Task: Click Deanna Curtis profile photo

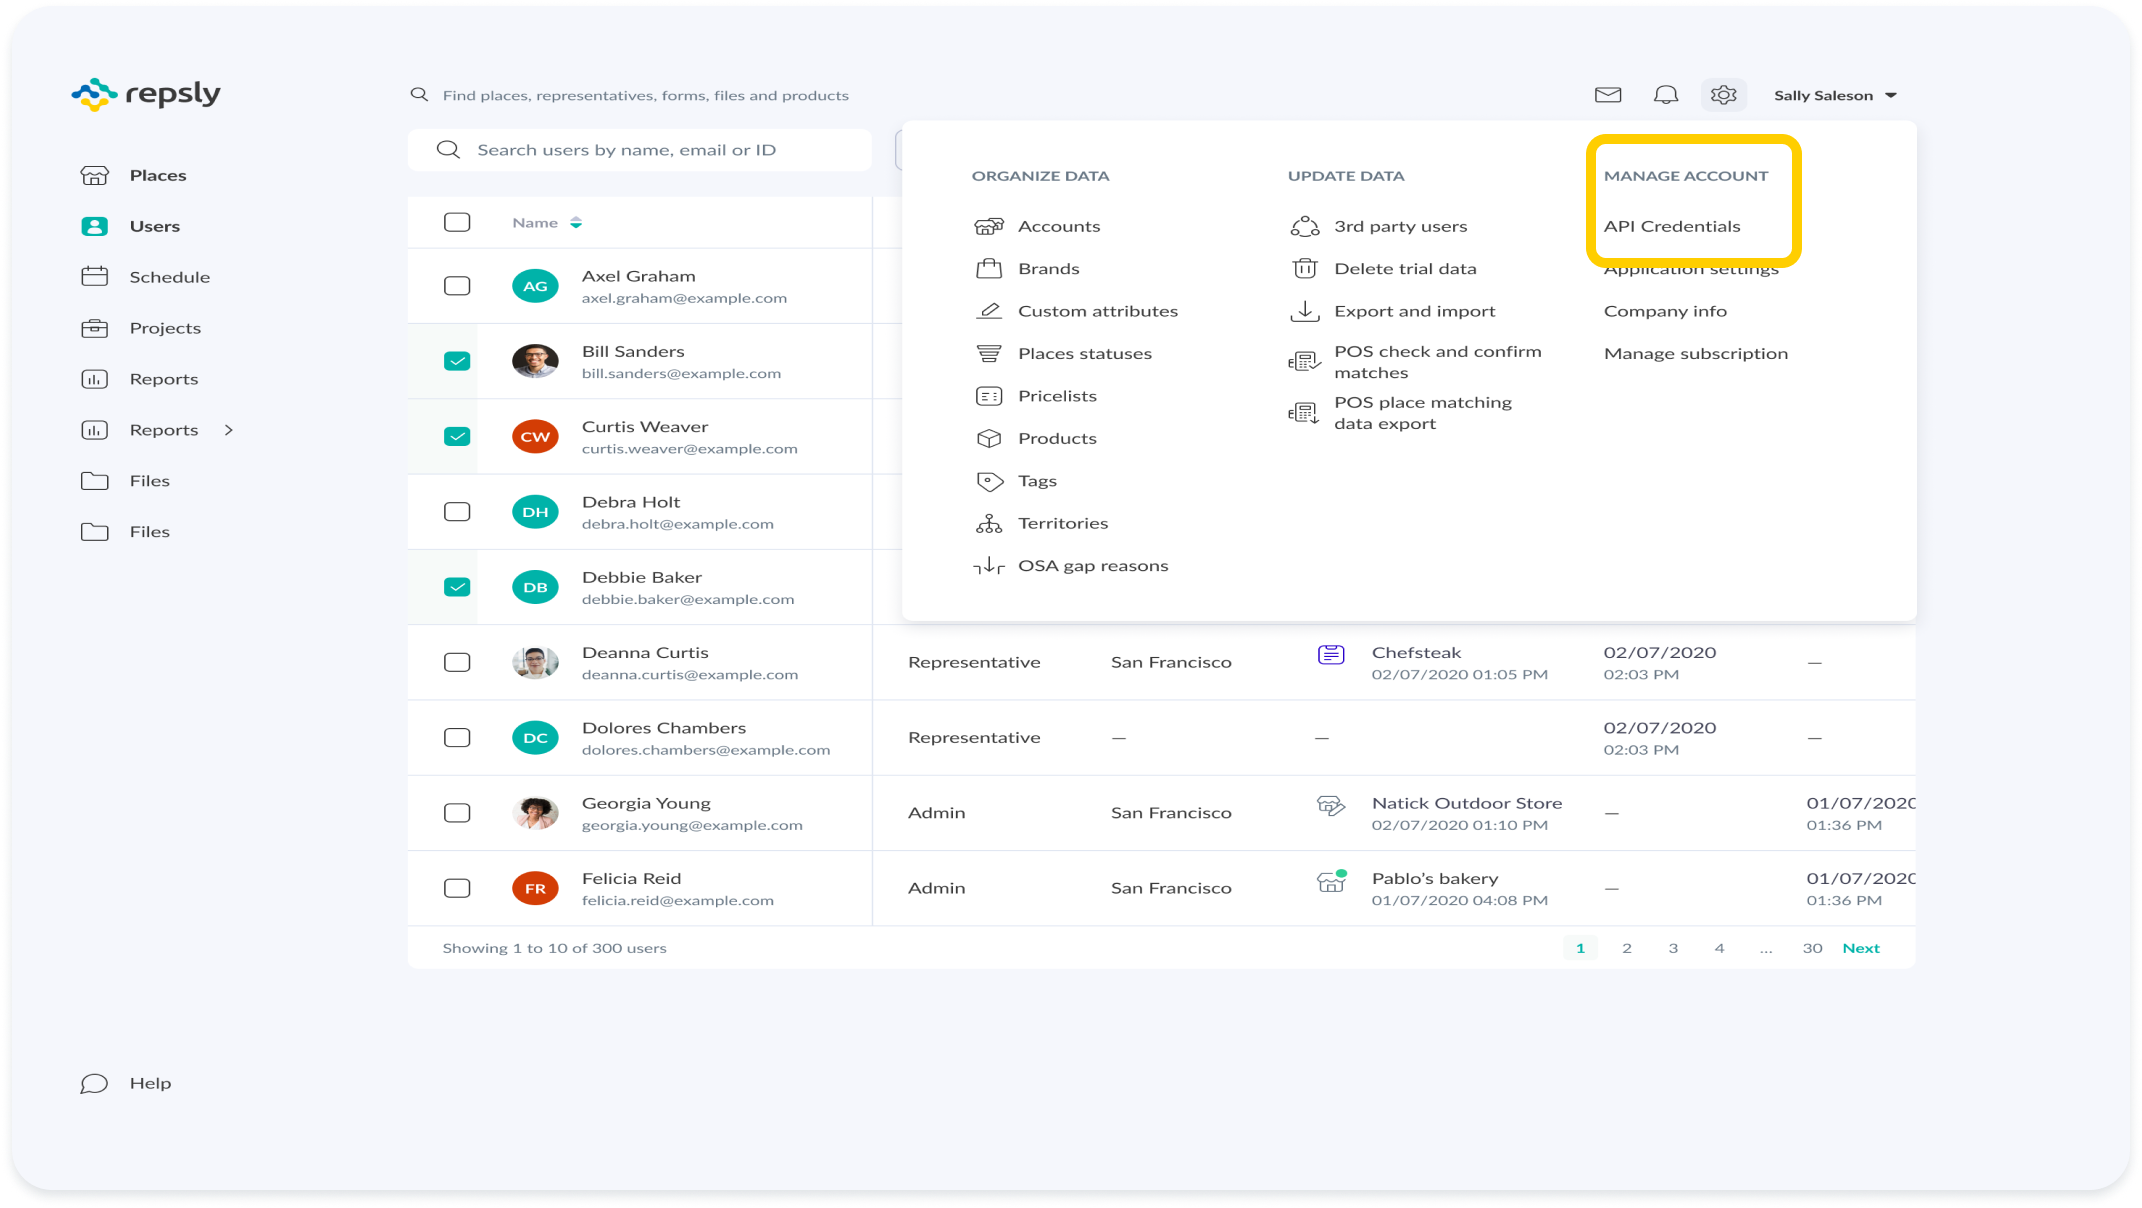Action: [535, 662]
